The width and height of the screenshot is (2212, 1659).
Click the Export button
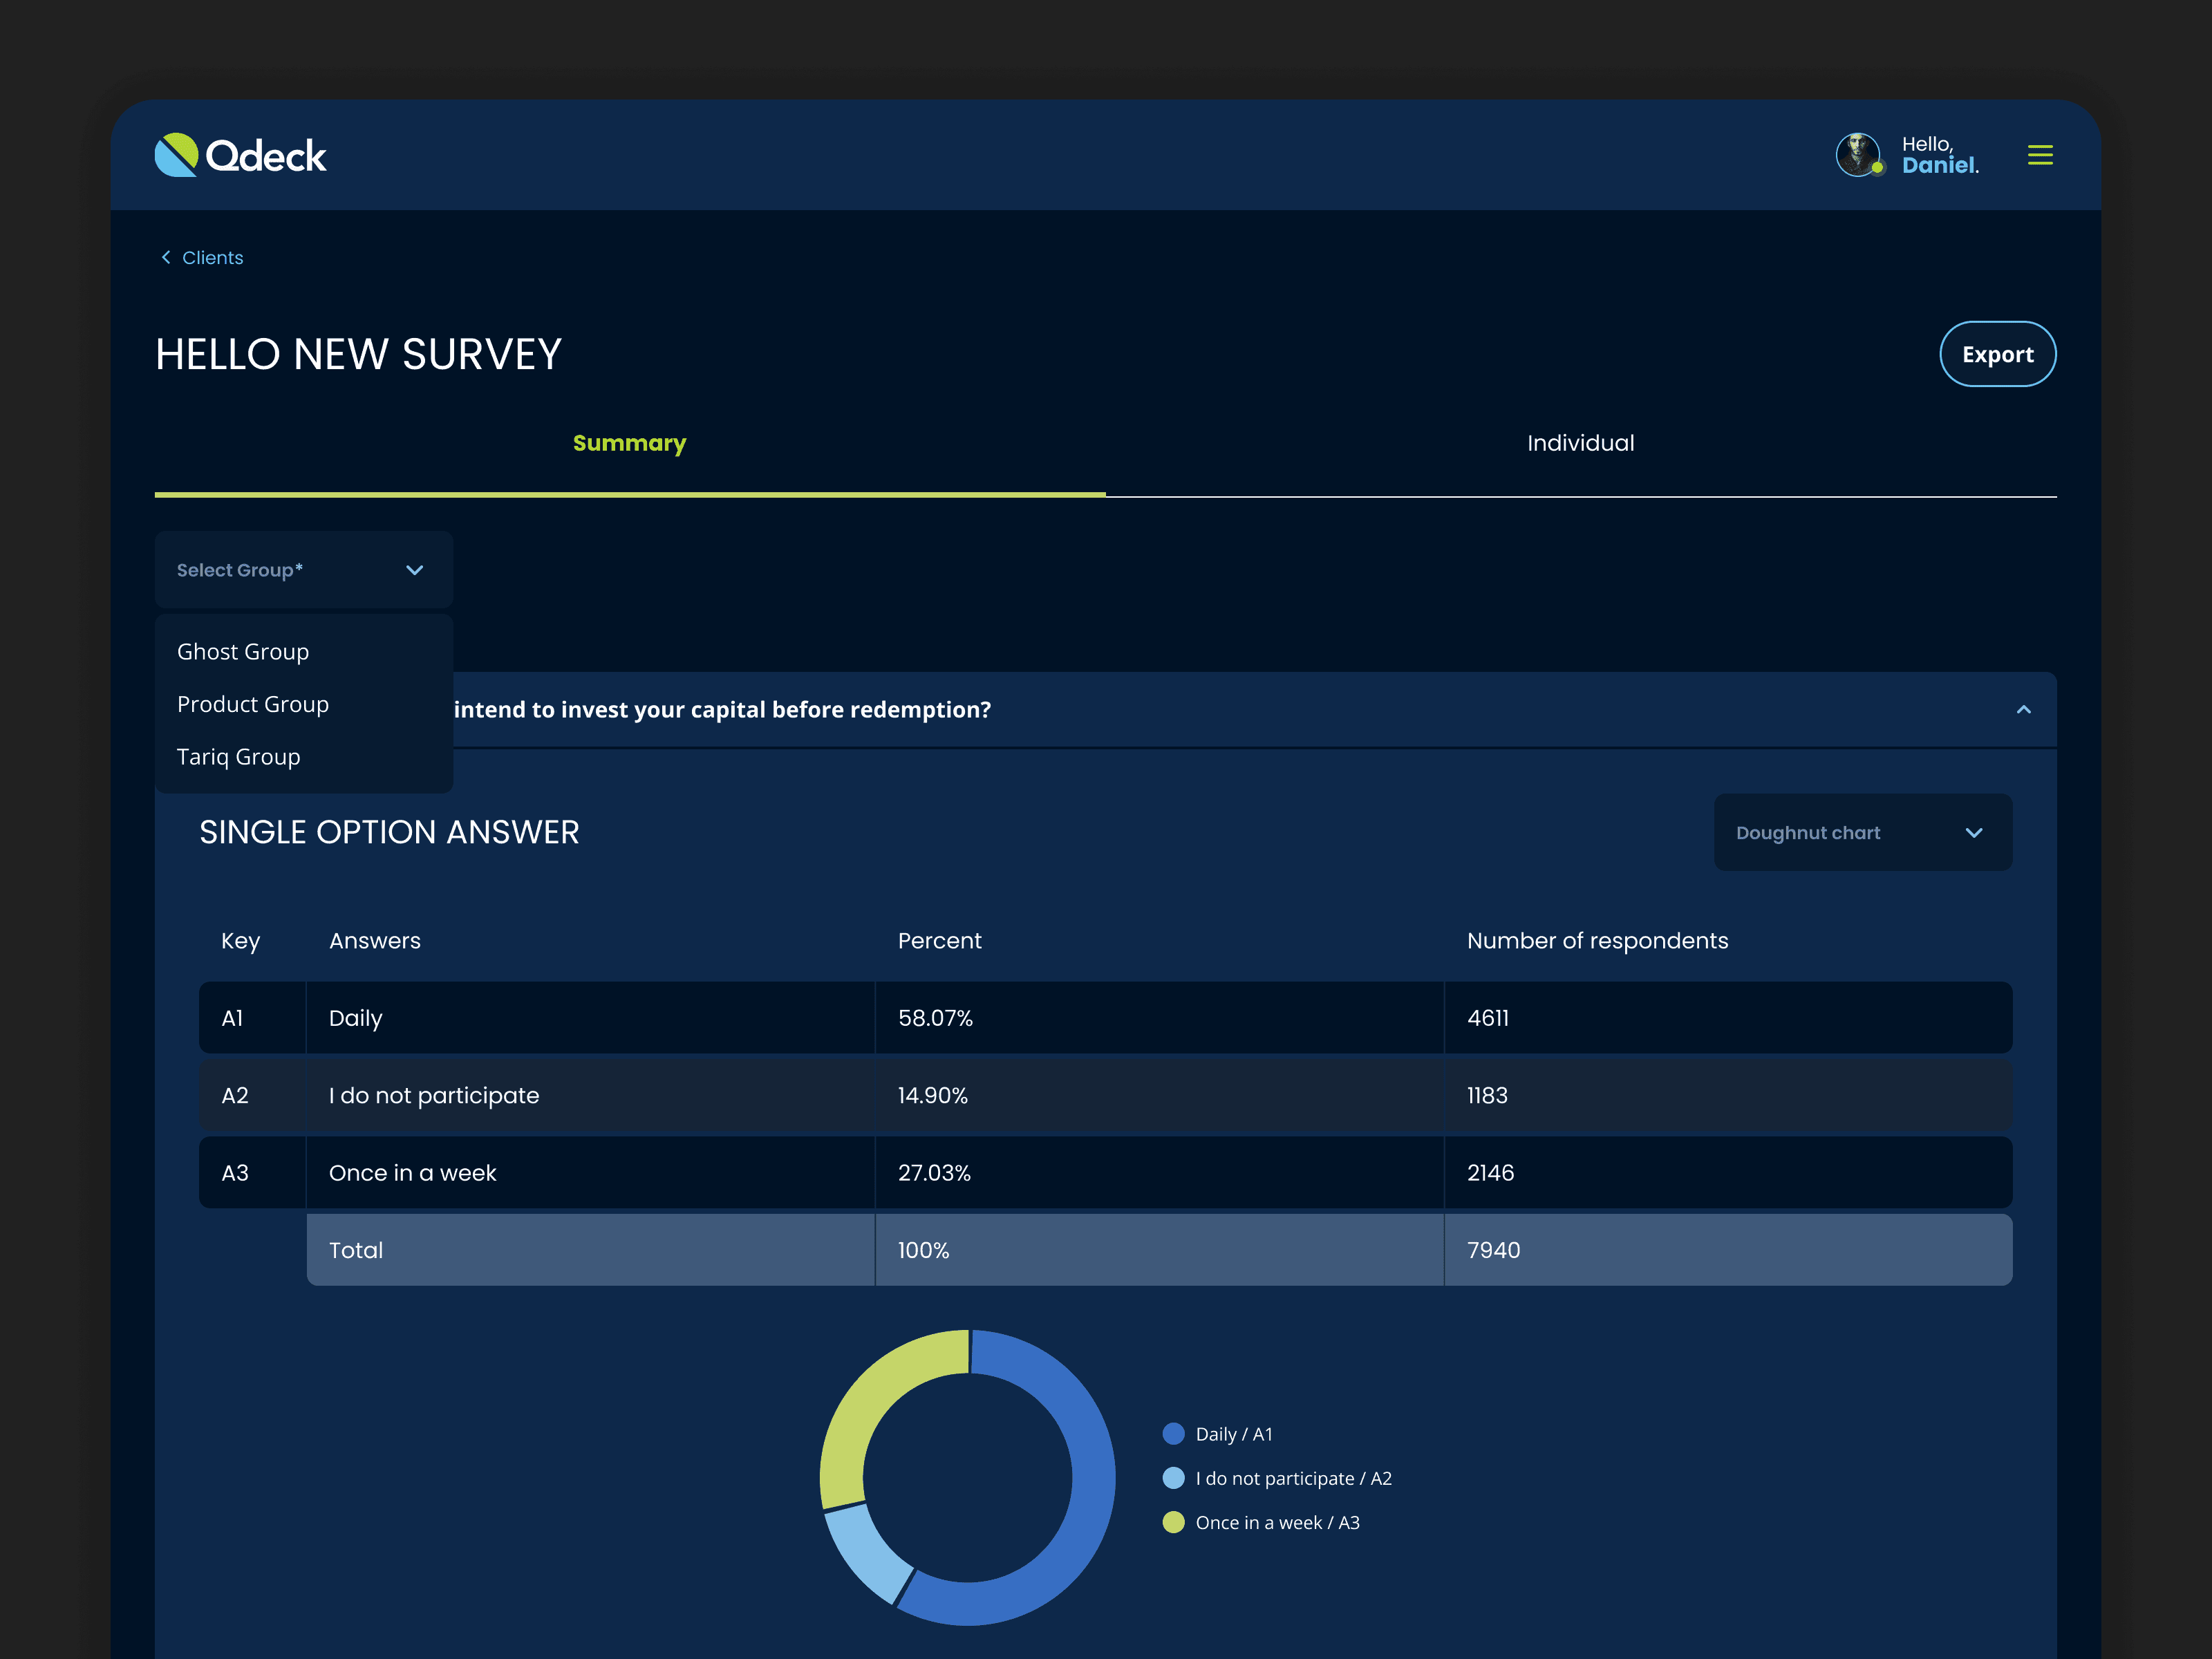tap(1997, 354)
